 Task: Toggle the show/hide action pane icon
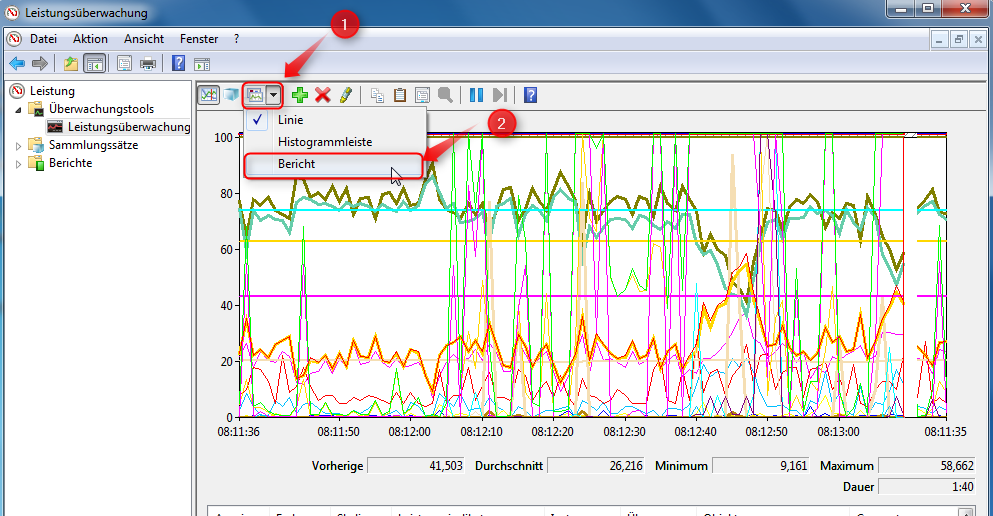point(202,64)
